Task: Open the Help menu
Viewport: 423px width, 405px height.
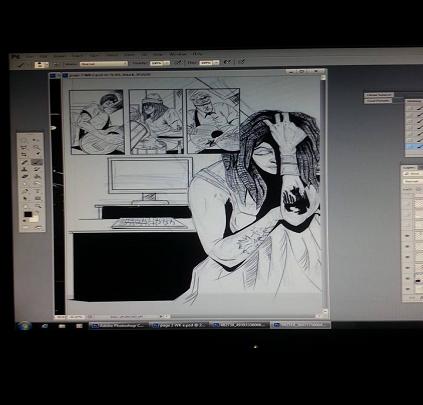Action: click(x=197, y=54)
